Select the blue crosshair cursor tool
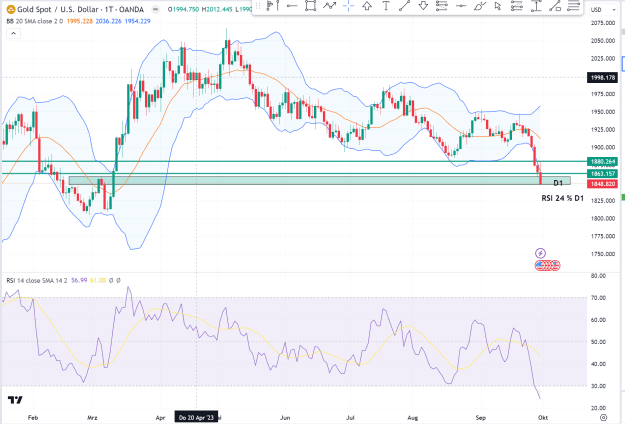This screenshot has width=625, height=424. pos(348,6)
